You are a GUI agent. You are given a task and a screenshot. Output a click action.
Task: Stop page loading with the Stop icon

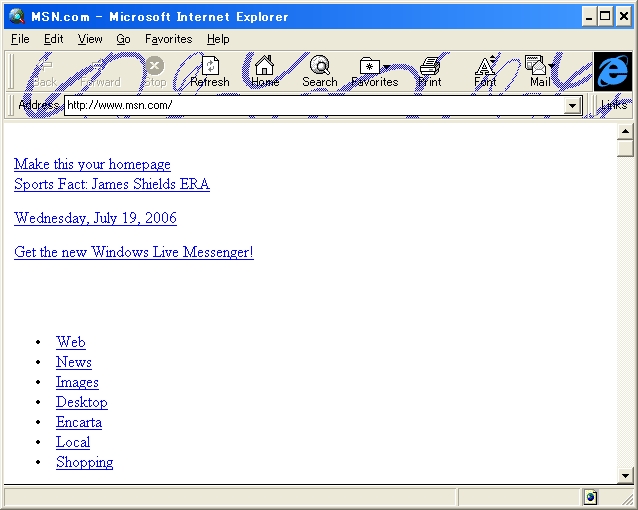(155, 72)
